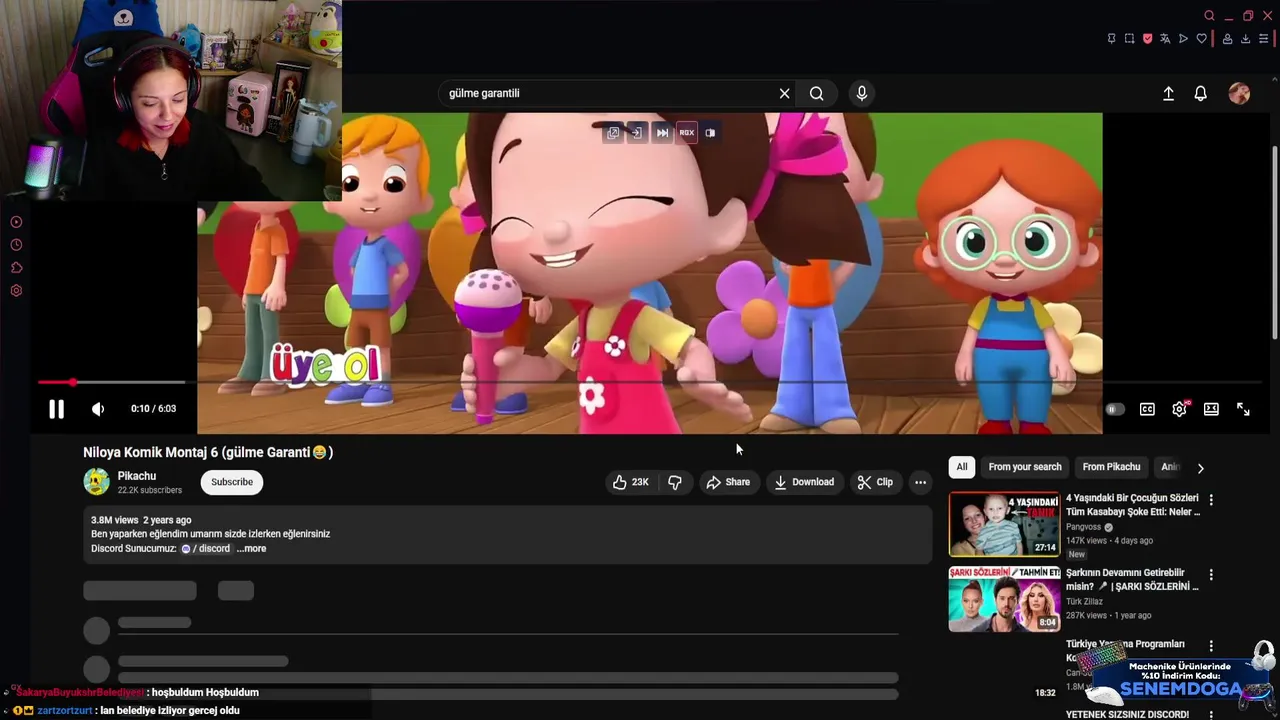Open the snapshot selection tool icon
Viewport: 1280px width, 720px height.
[1129, 39]
